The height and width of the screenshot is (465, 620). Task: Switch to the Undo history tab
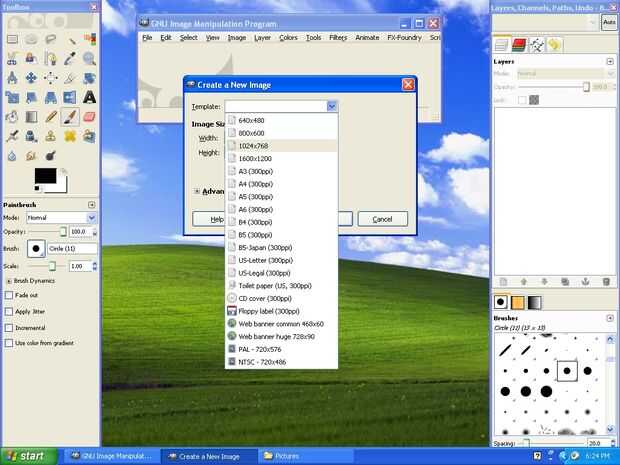pyautogui.click(x=554, y=45)
